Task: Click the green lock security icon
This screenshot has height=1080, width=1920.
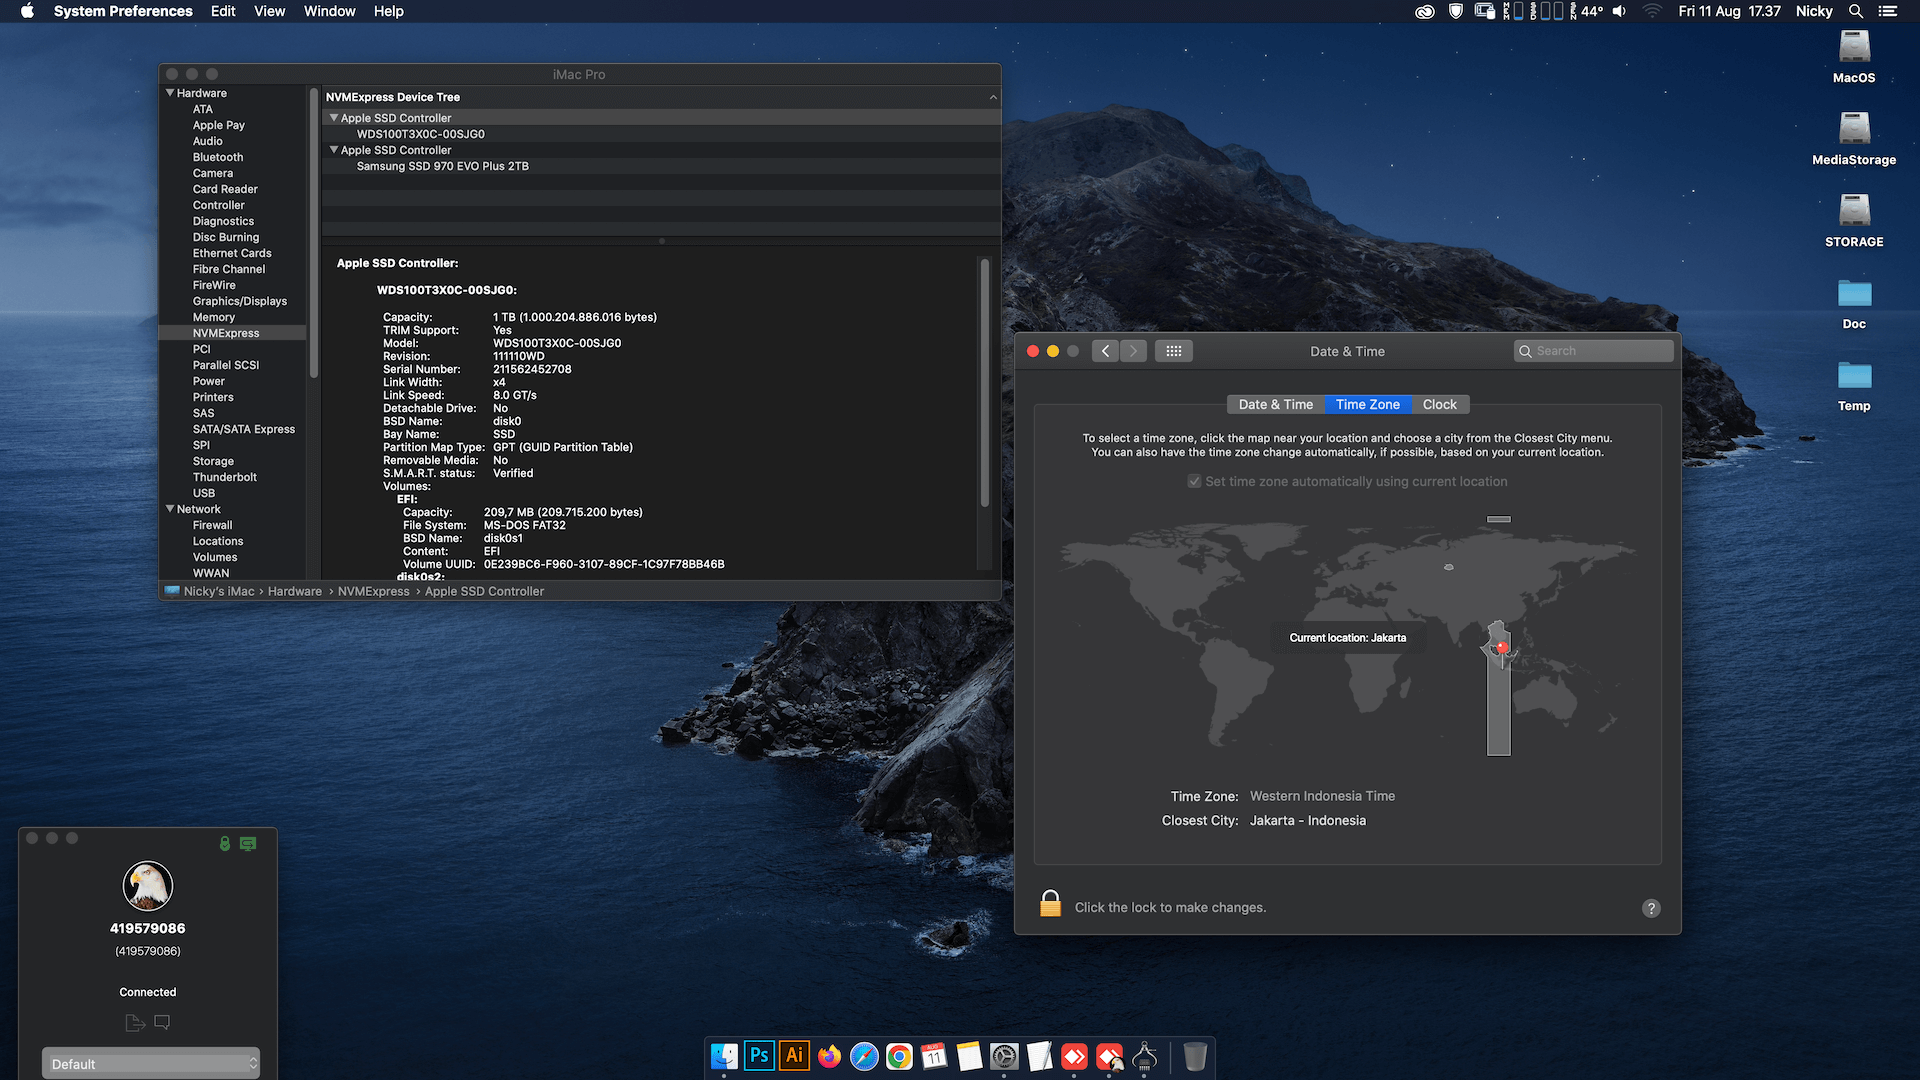Action: point(225,844)
